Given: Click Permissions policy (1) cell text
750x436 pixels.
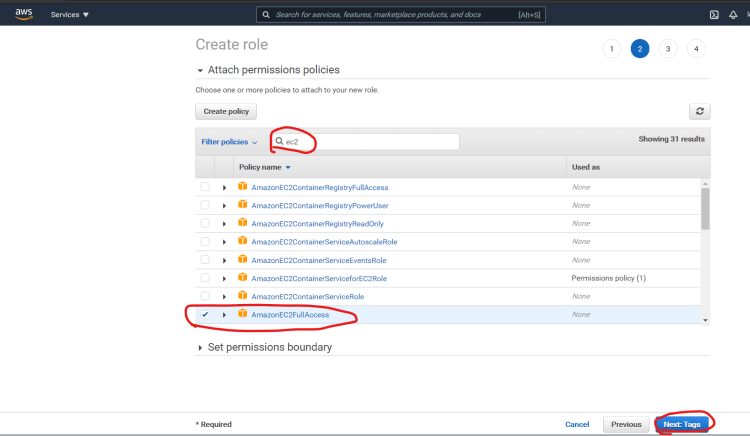Looking at the screenshot, I should [x=608, y=278].
